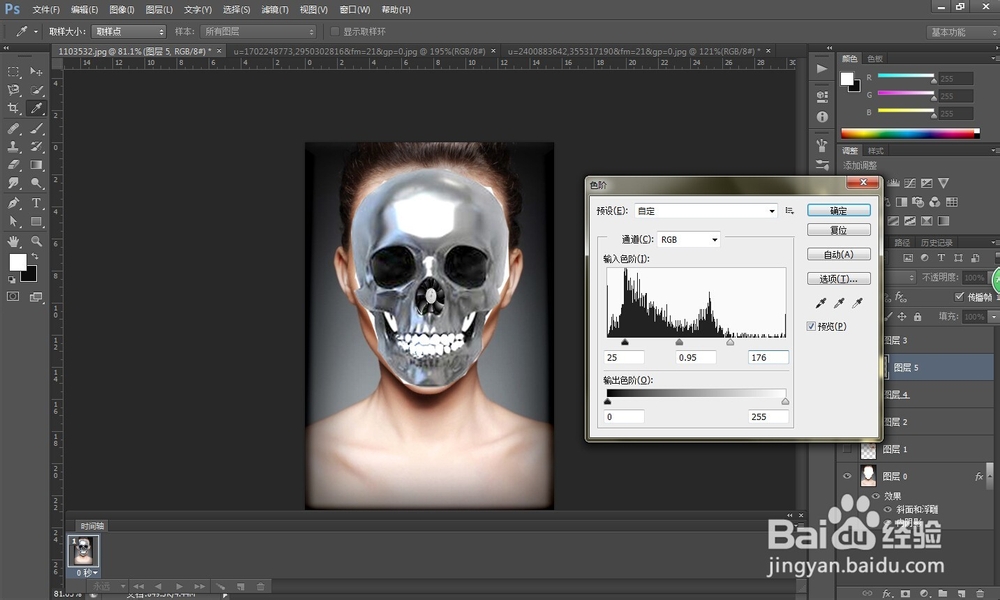Screen dimensions: 1000x600
Task: Select the Quick Selection tool
Action: [x=36, y=90]
